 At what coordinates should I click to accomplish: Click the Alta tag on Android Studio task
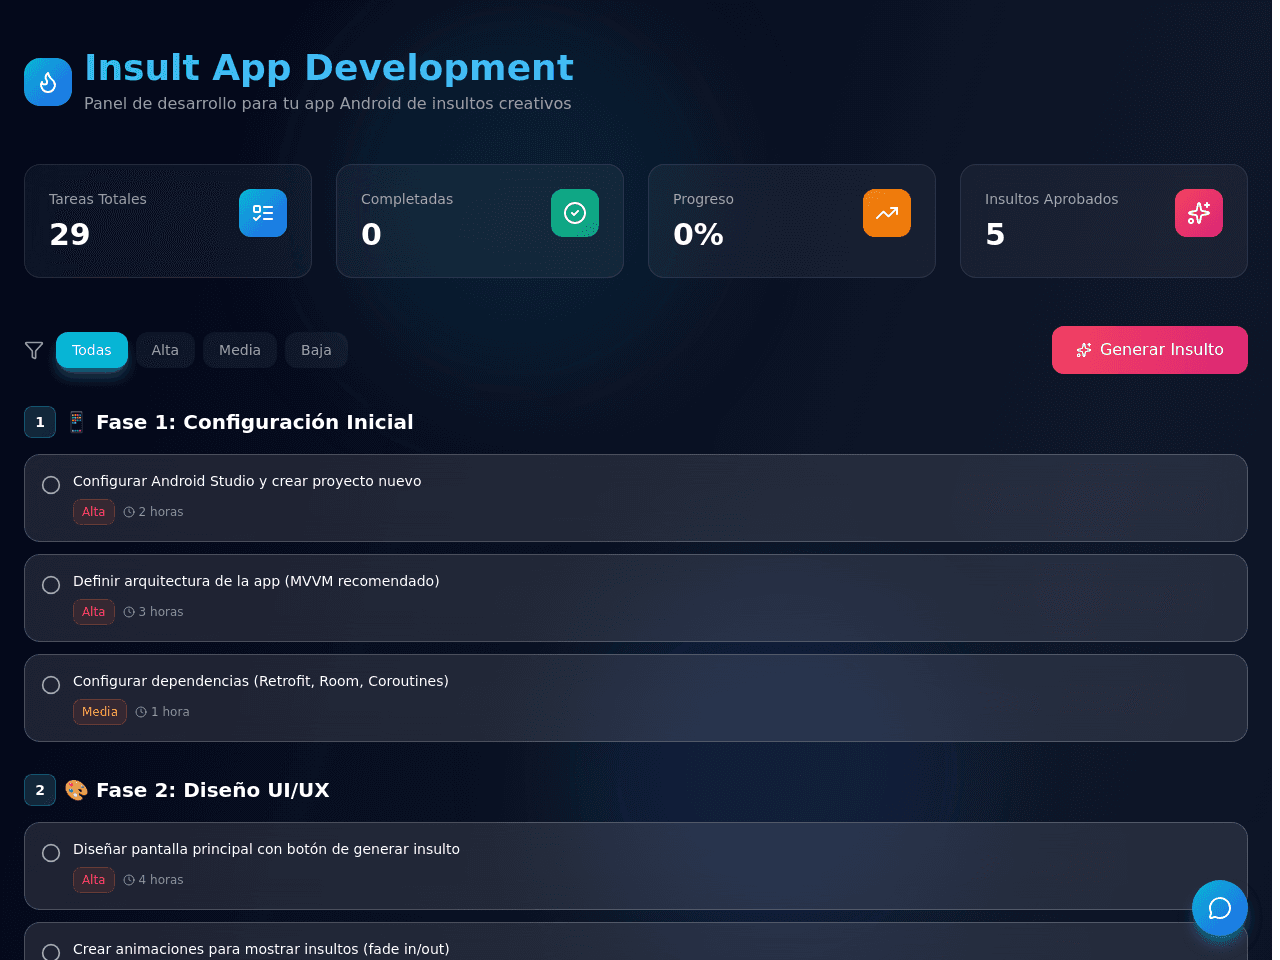94,512
